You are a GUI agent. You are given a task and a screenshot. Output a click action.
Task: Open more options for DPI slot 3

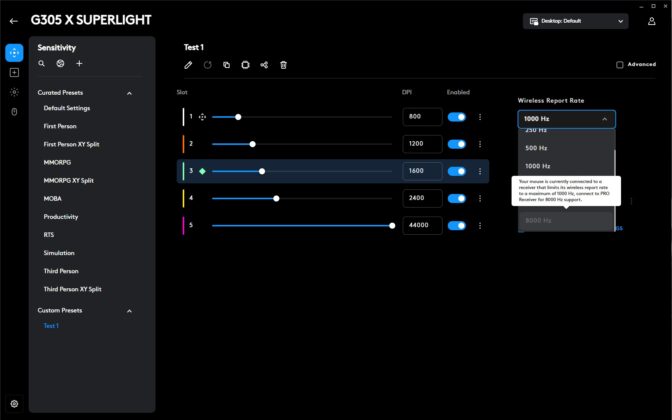(480, 171)
